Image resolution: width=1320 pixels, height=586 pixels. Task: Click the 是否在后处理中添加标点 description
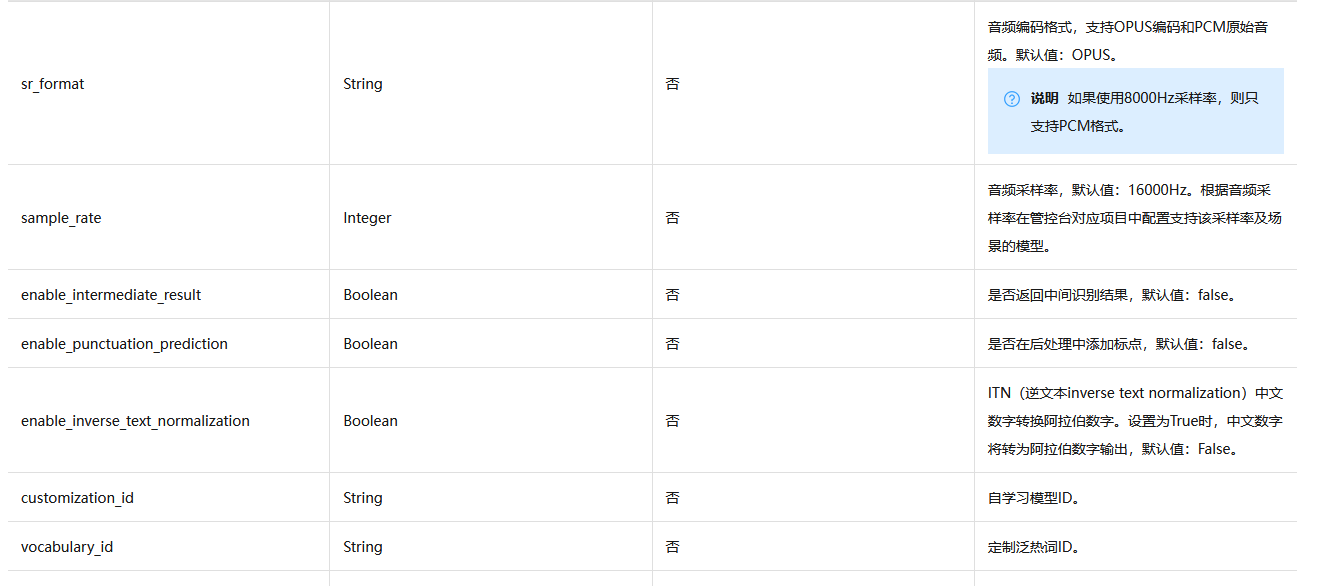pos(1118,344)
